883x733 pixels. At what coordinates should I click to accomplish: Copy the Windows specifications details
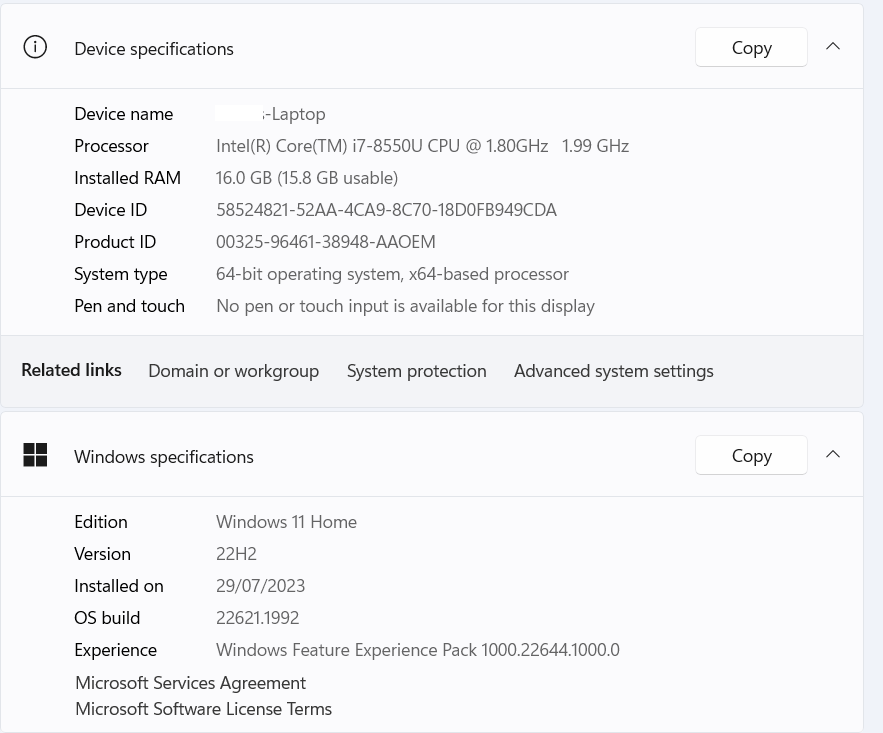click(x=751, y=455)
